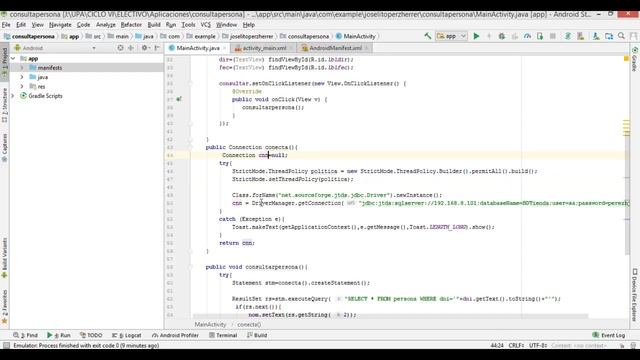
Task: Open the Build Variants side tool window
Action: tap(4, 258)
